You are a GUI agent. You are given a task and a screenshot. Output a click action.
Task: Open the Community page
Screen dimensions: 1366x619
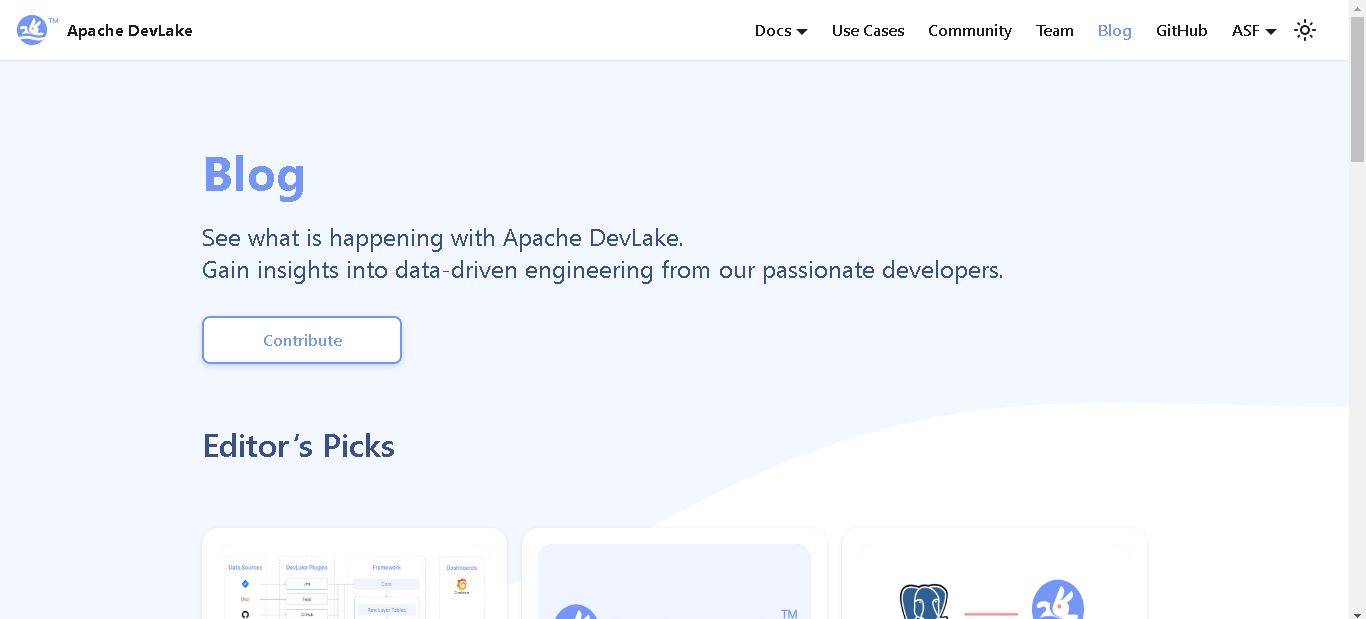point(970,31)
